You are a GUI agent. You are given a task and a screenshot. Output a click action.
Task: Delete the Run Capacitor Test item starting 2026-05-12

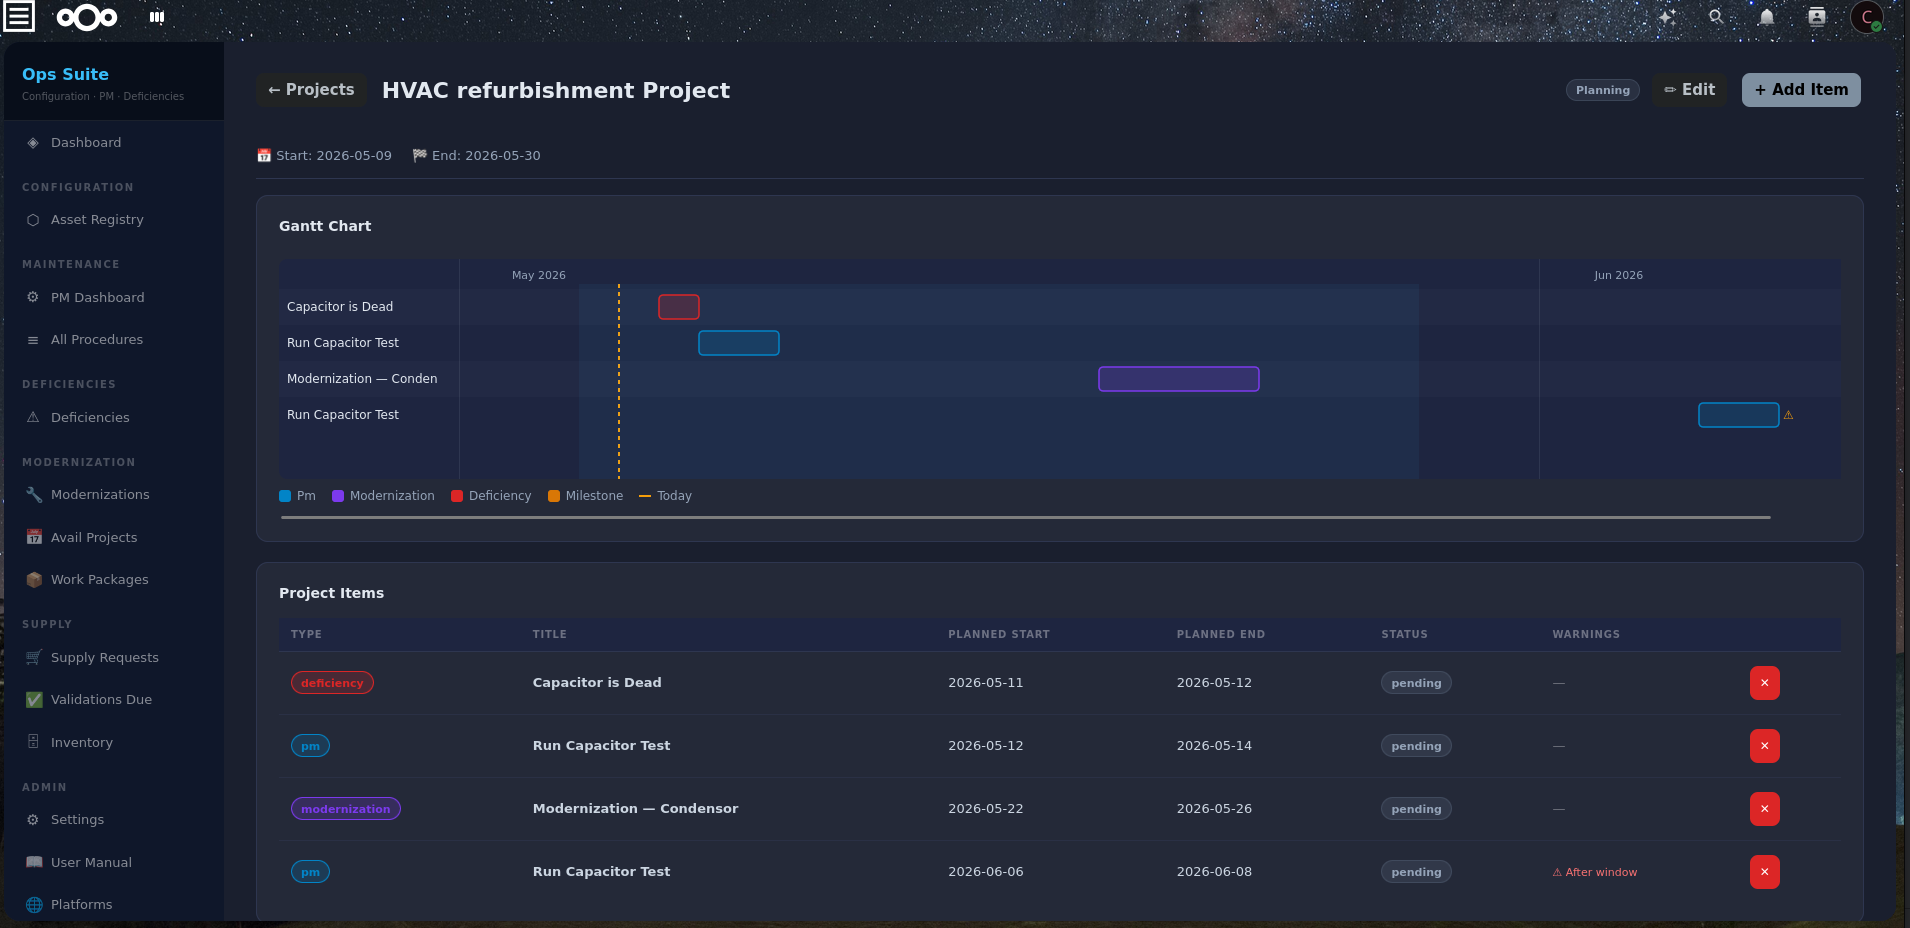(x=1764, y=746)
